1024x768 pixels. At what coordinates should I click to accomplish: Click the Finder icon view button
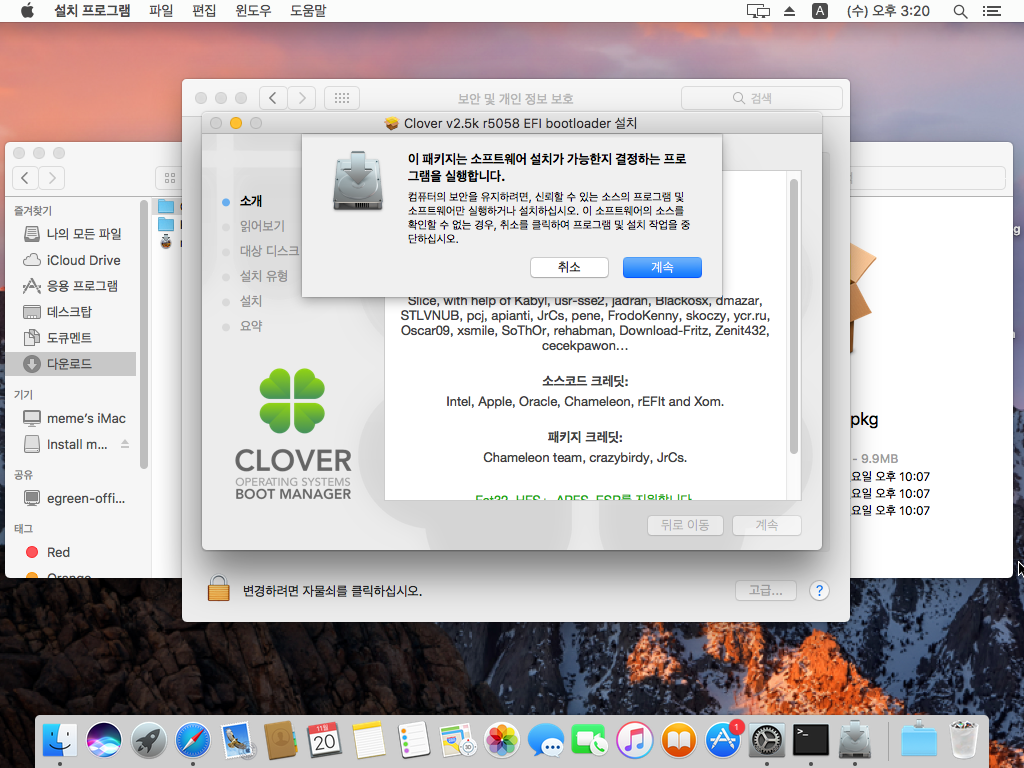pos(169,178)
